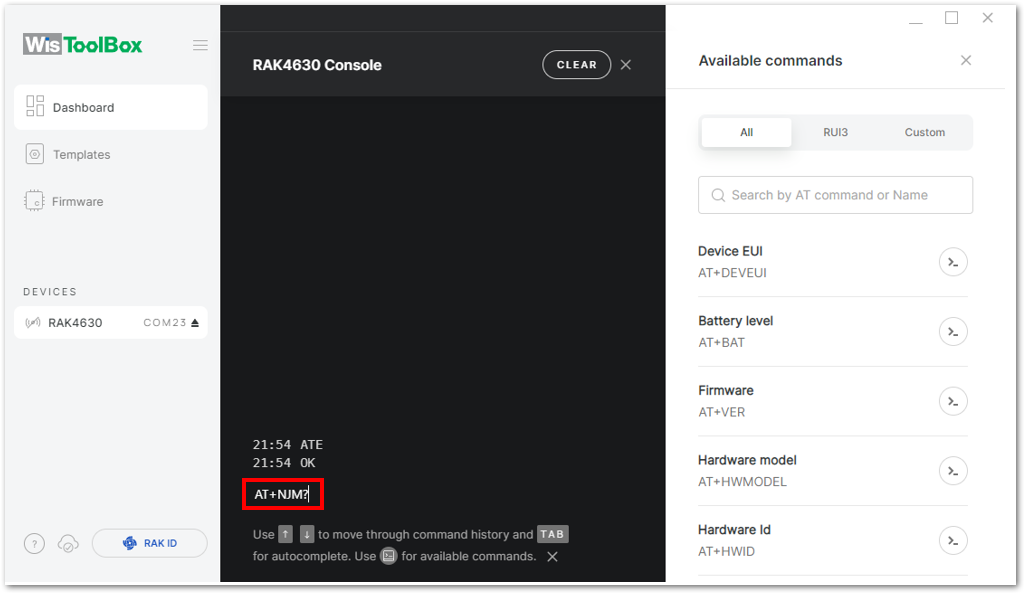Click the console command input field

[283, 494]
